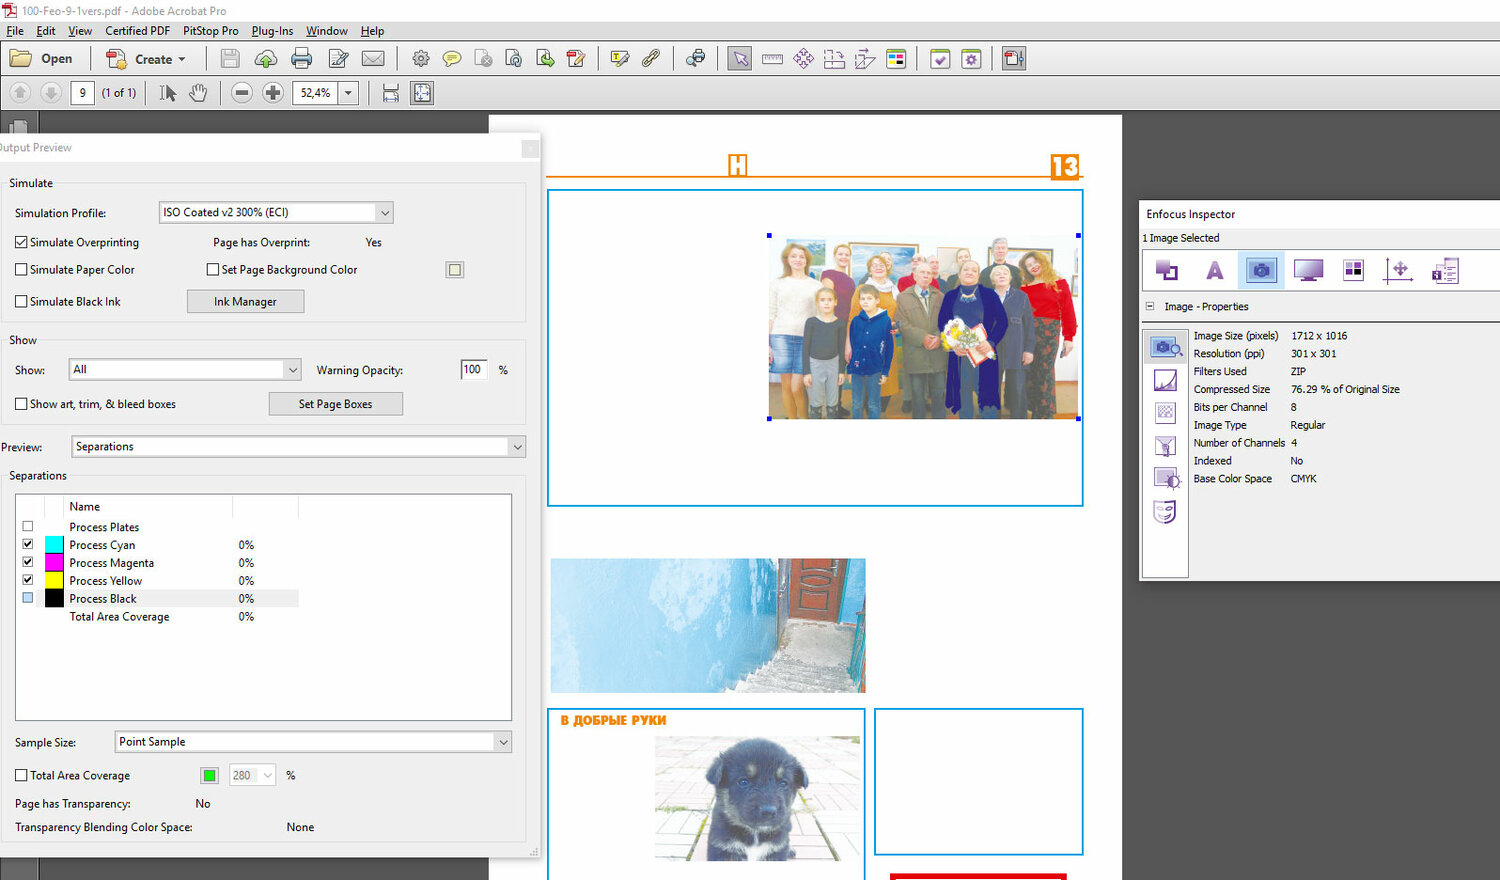1500x880 pixels.
Task: Open the Simulation Profile dropdown
Action: [x=276, y=212]
